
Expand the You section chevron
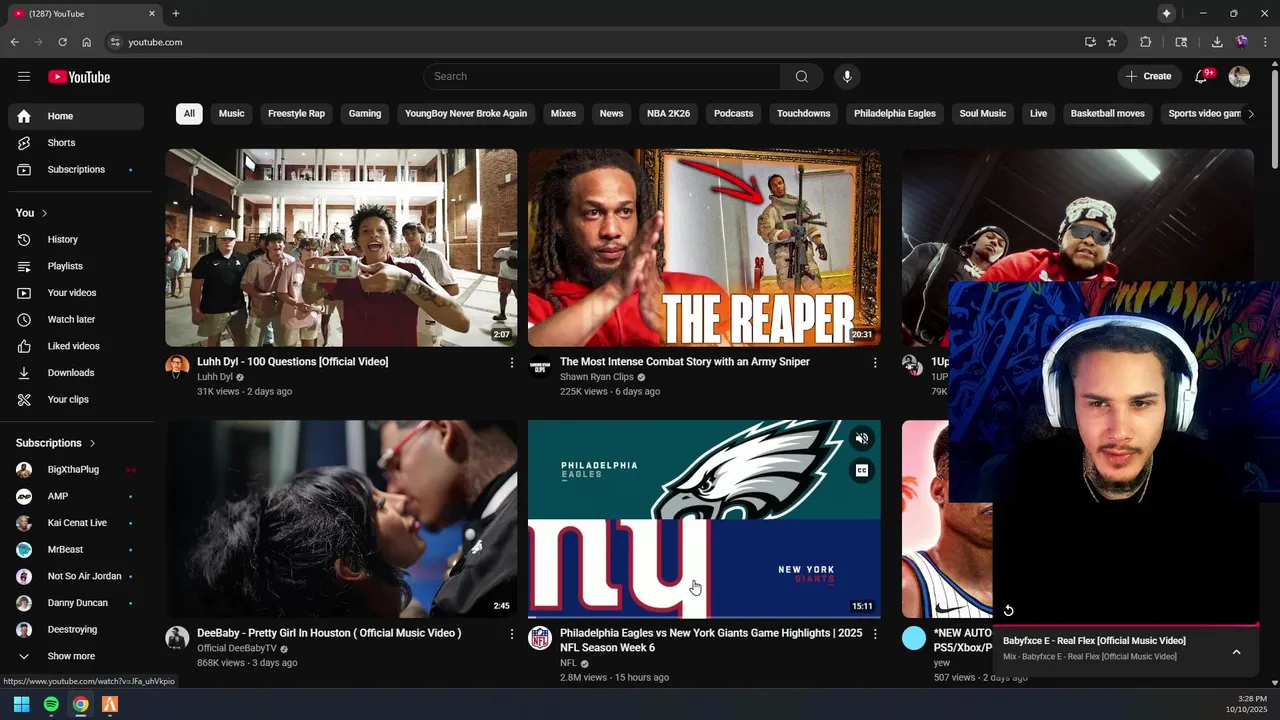(44, 213)
